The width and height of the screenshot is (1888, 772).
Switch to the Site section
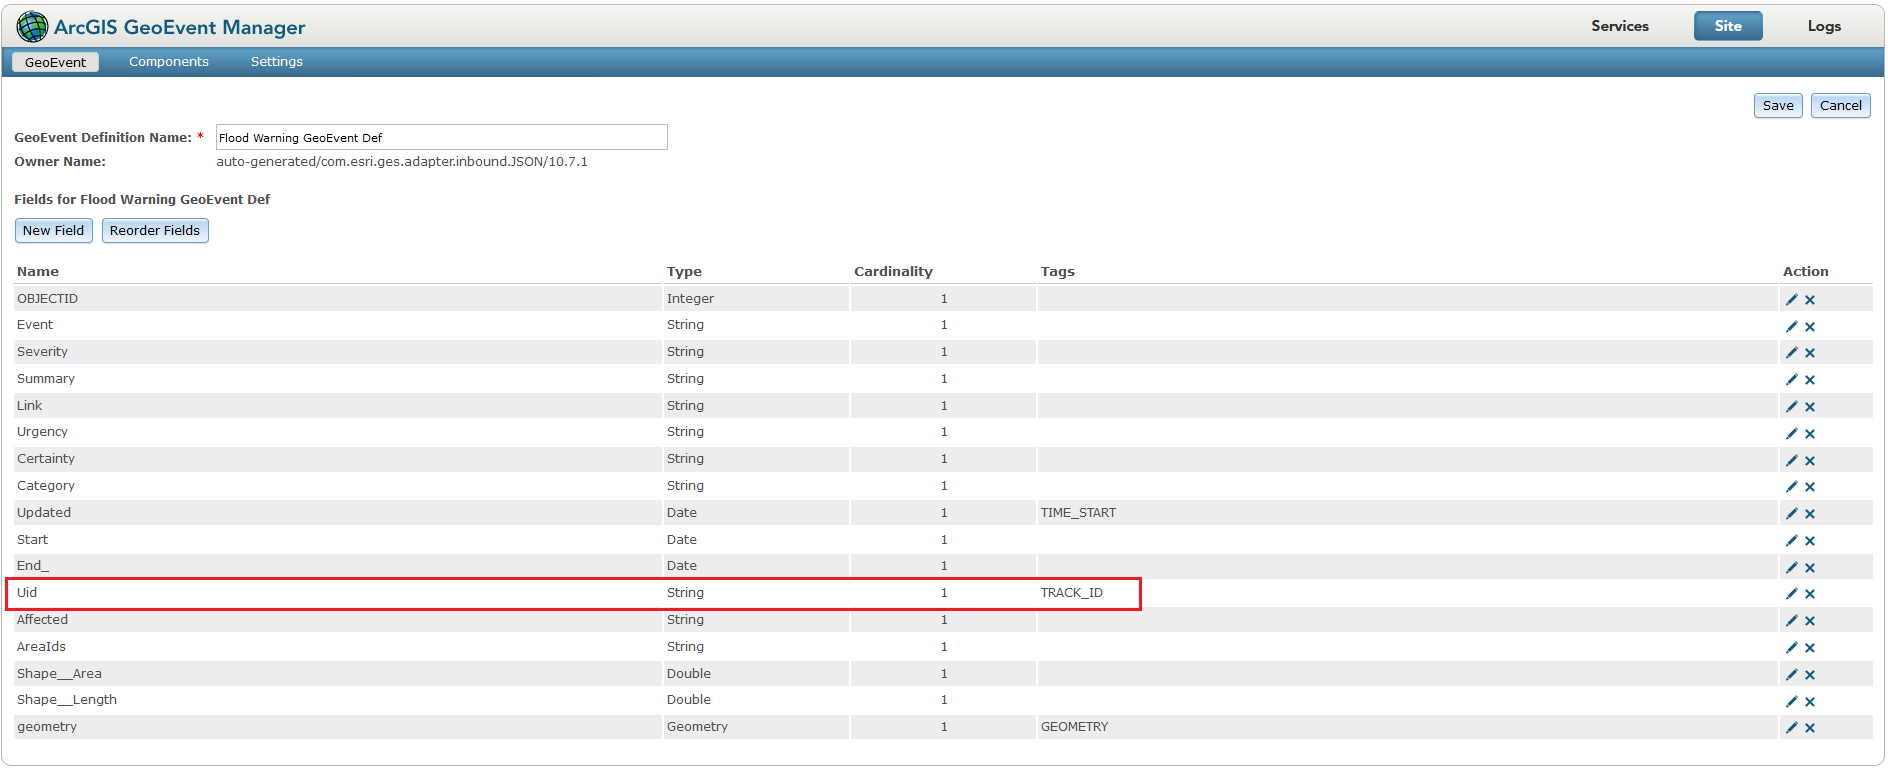[x=1728, y=26]
